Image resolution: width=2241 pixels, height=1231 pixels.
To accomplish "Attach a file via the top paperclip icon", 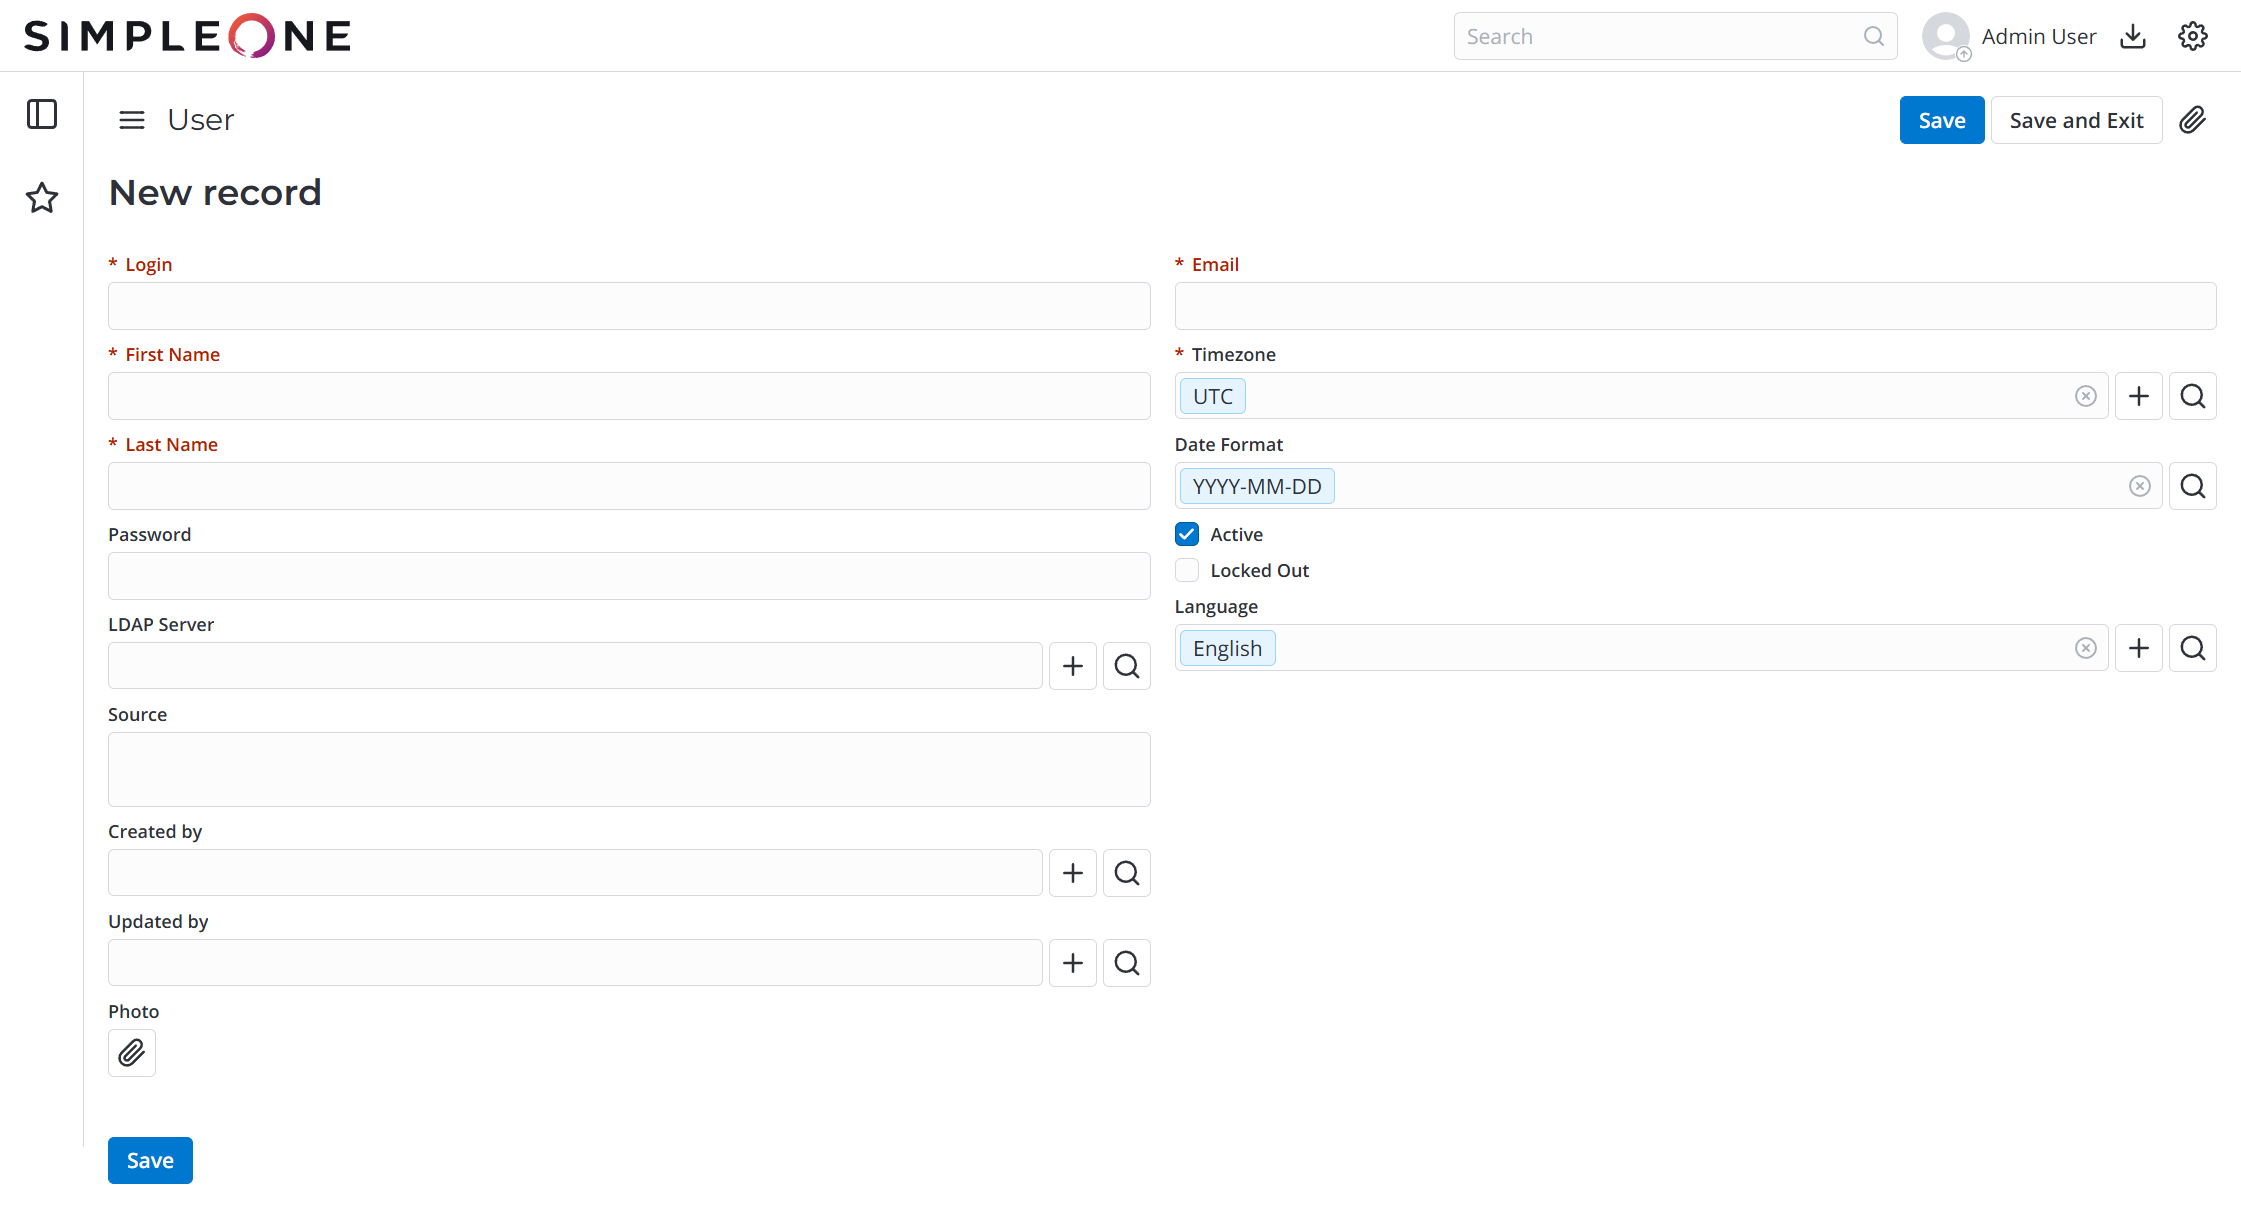I will [2192, 119].
